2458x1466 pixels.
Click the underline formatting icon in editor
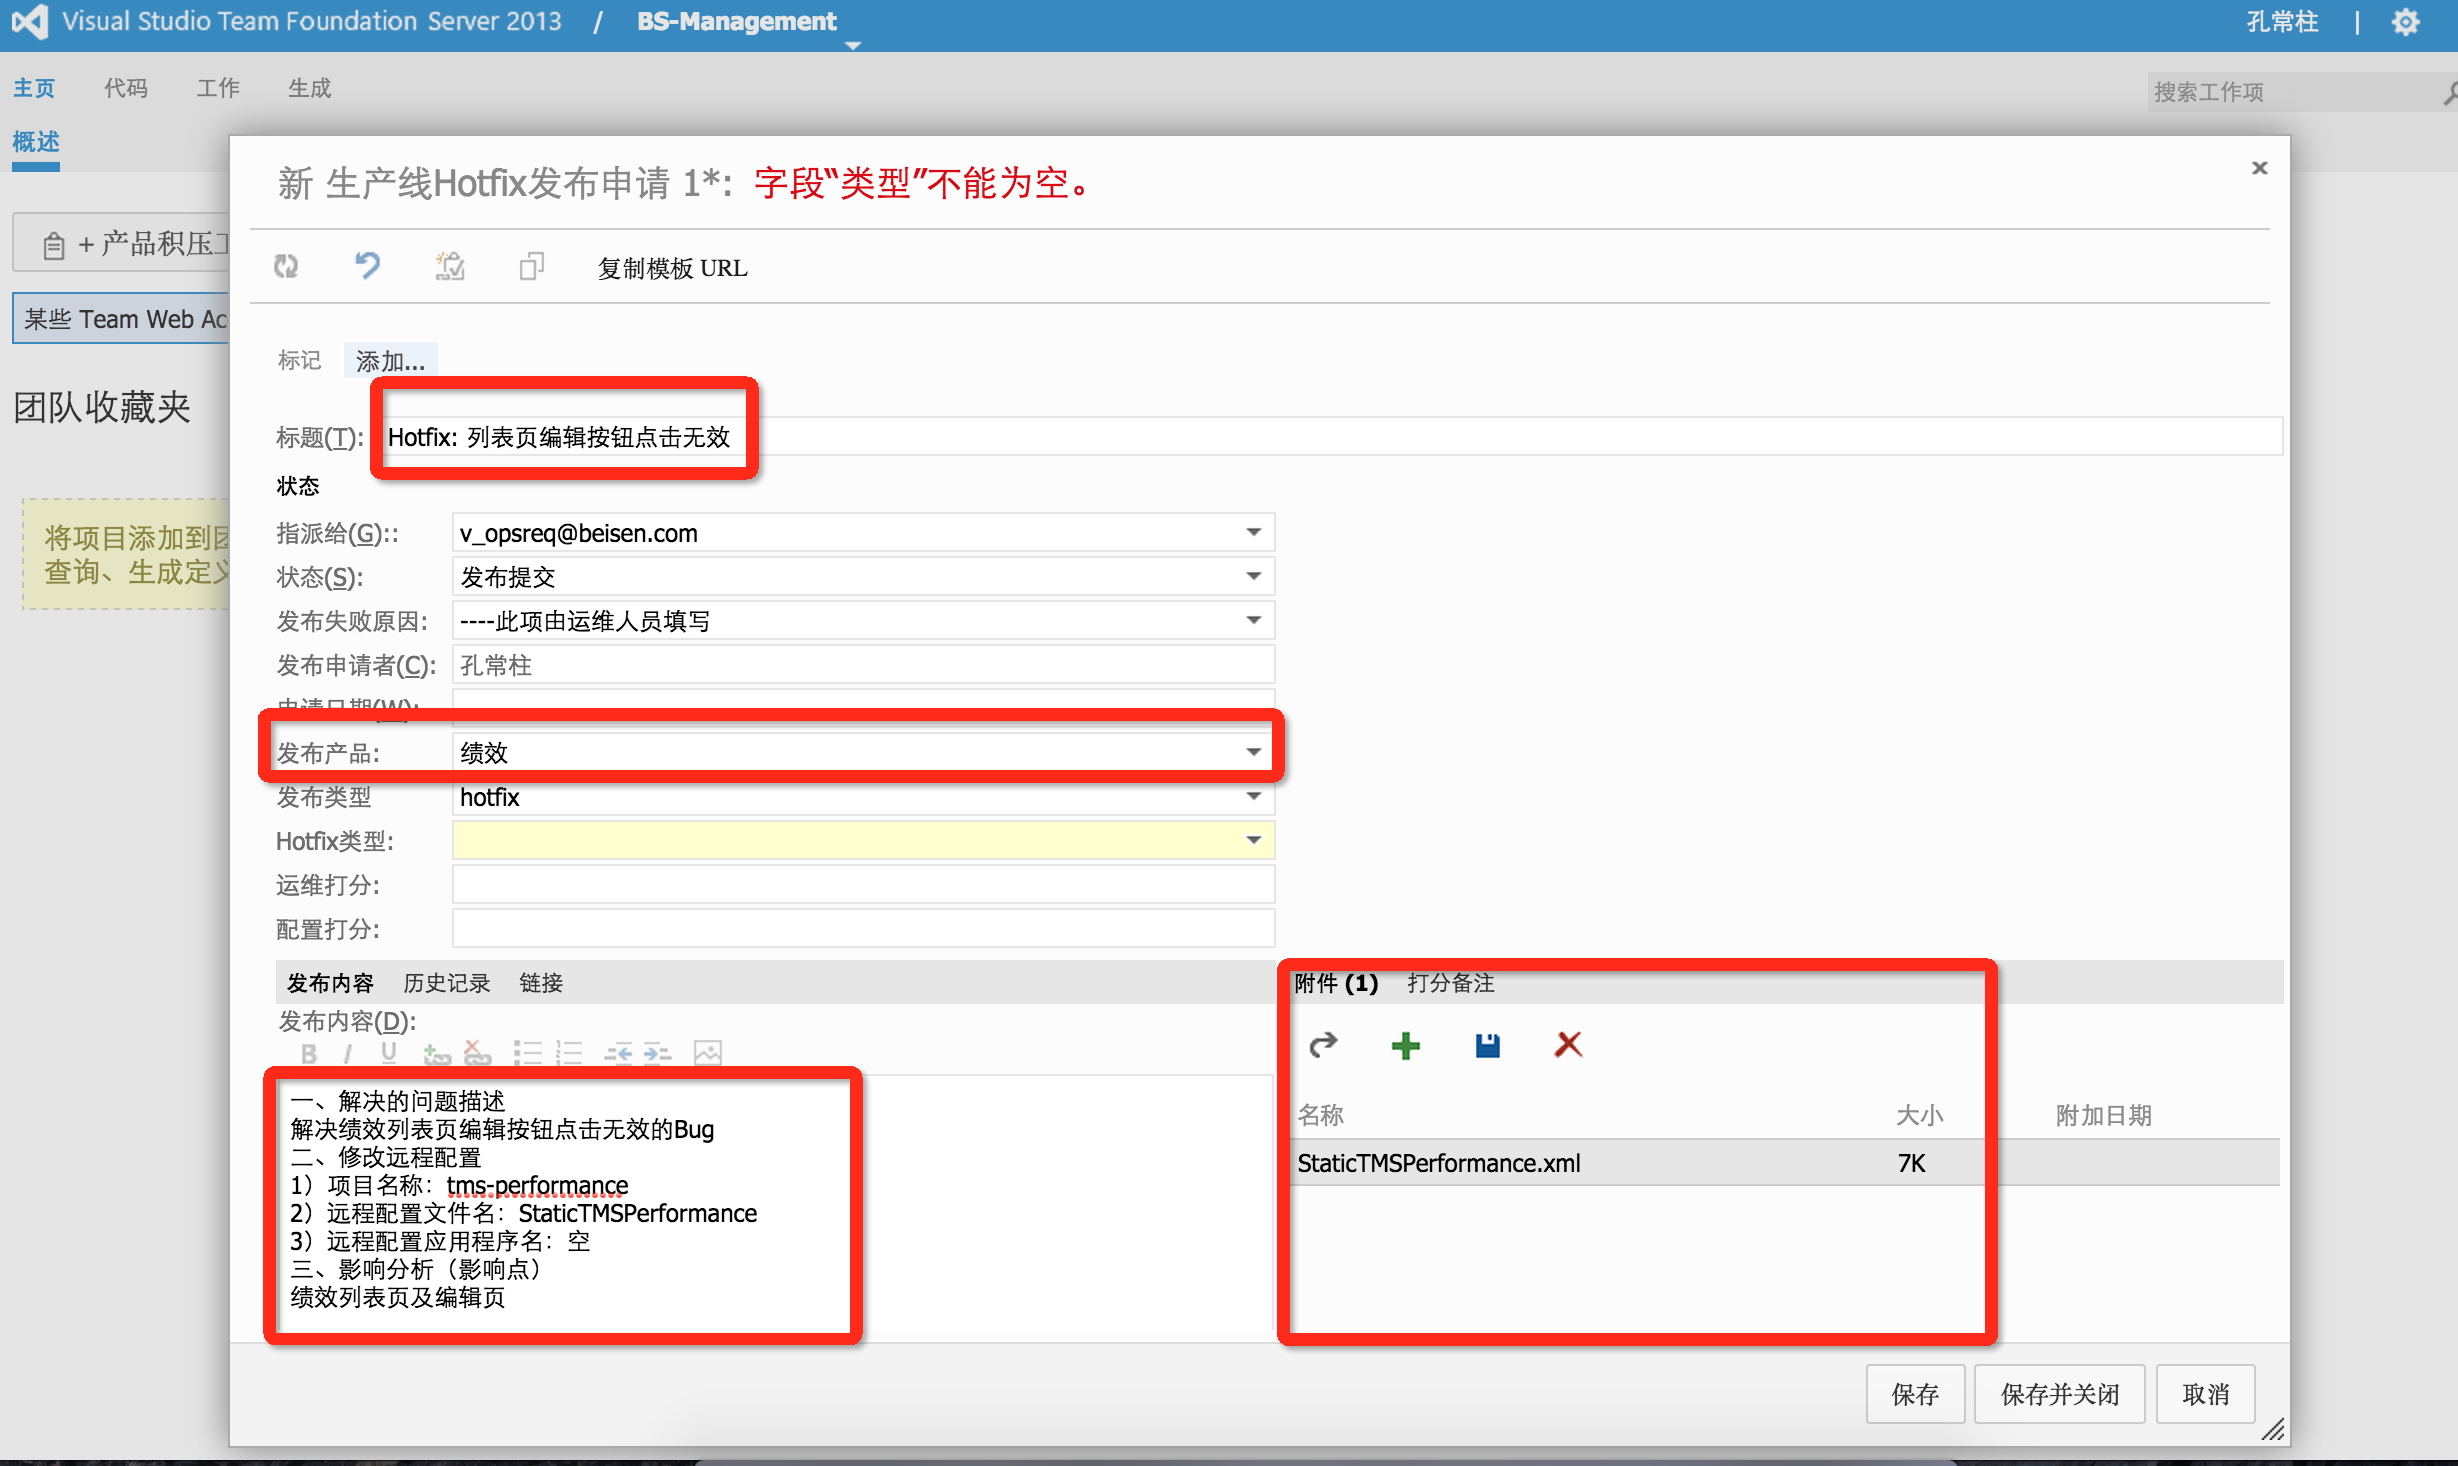(389, 1053)
